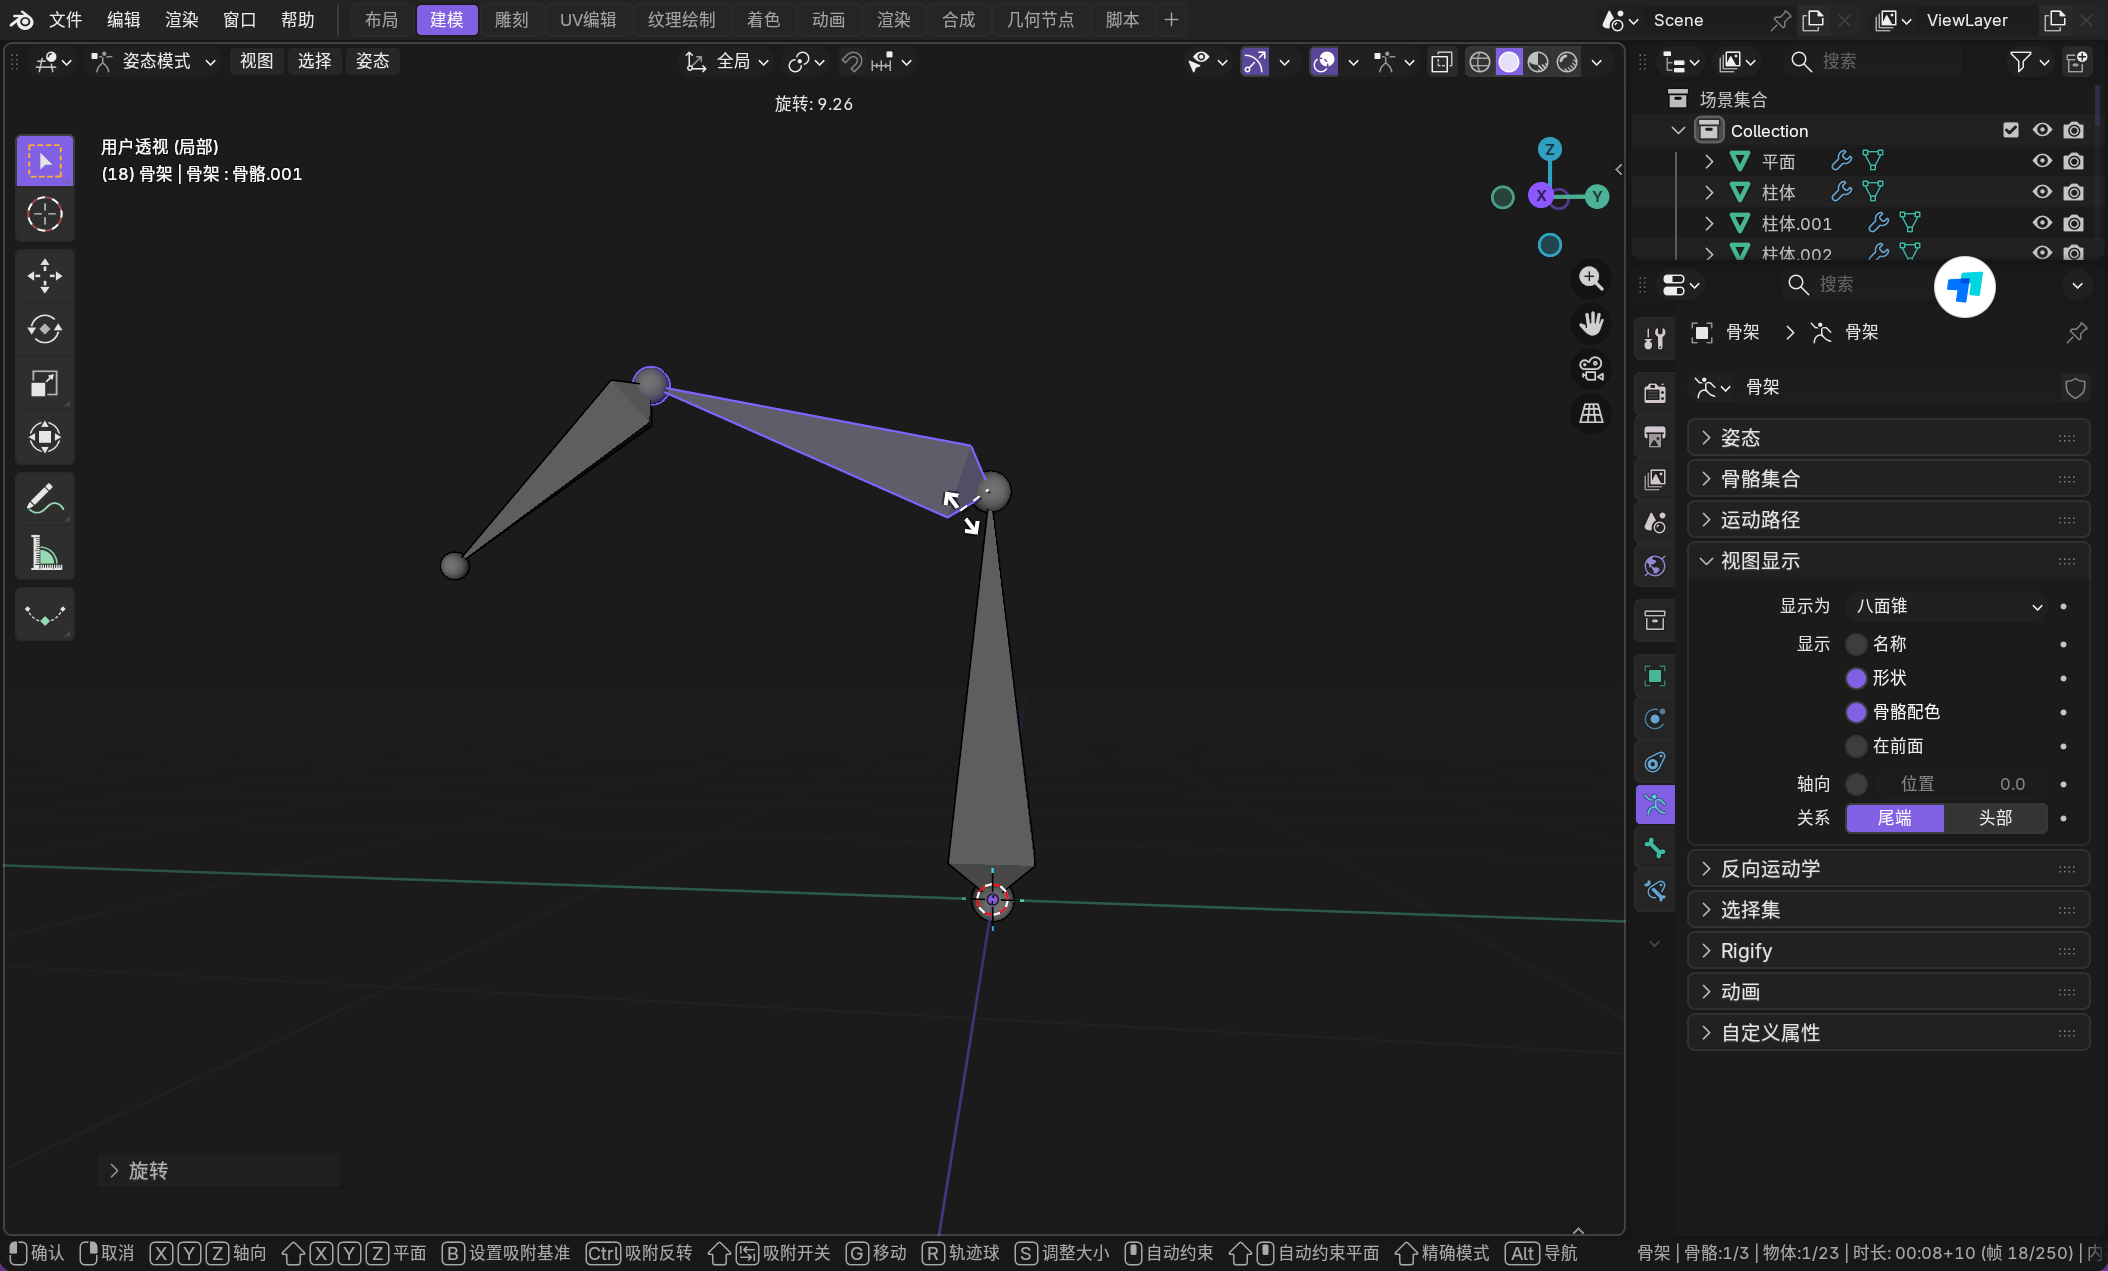2108x1271 pixels.
Task: Click the 头部 relation button
Action: (x=1995, y=818)
